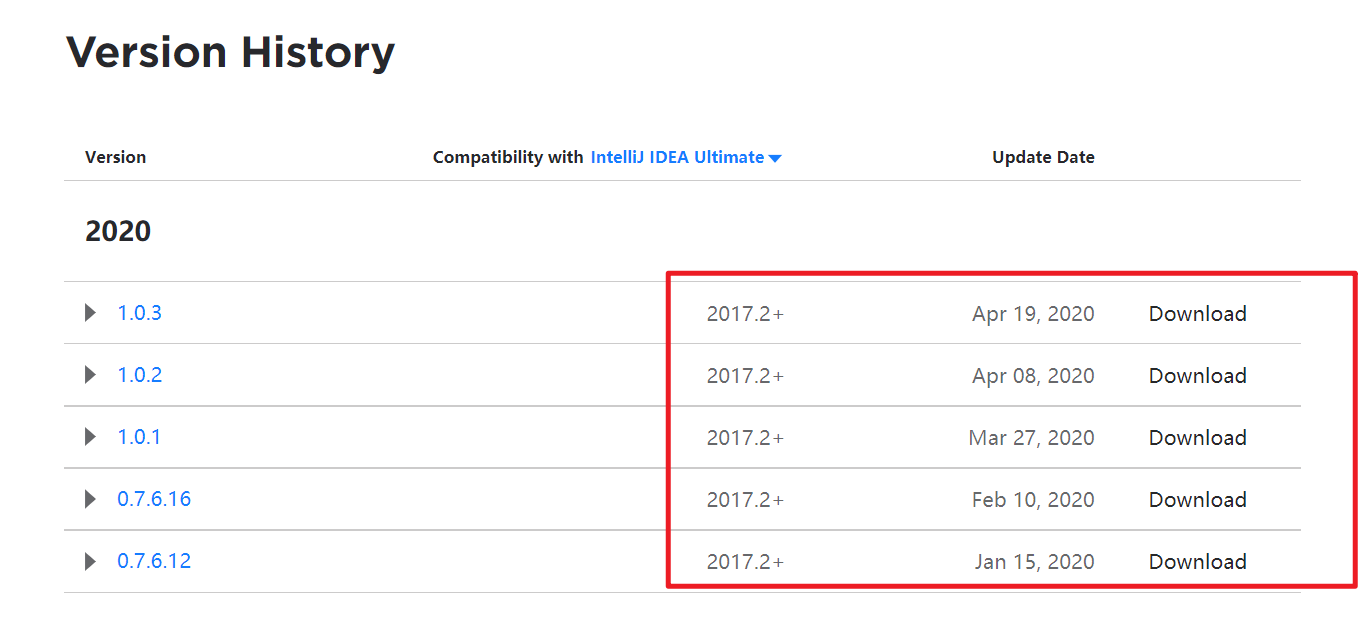The width and height of the screenshot is (1370, 620).
Task: Open the IntelliJ IDEA Ultimate compatibility dropdown
Action: tap(686, 157)
